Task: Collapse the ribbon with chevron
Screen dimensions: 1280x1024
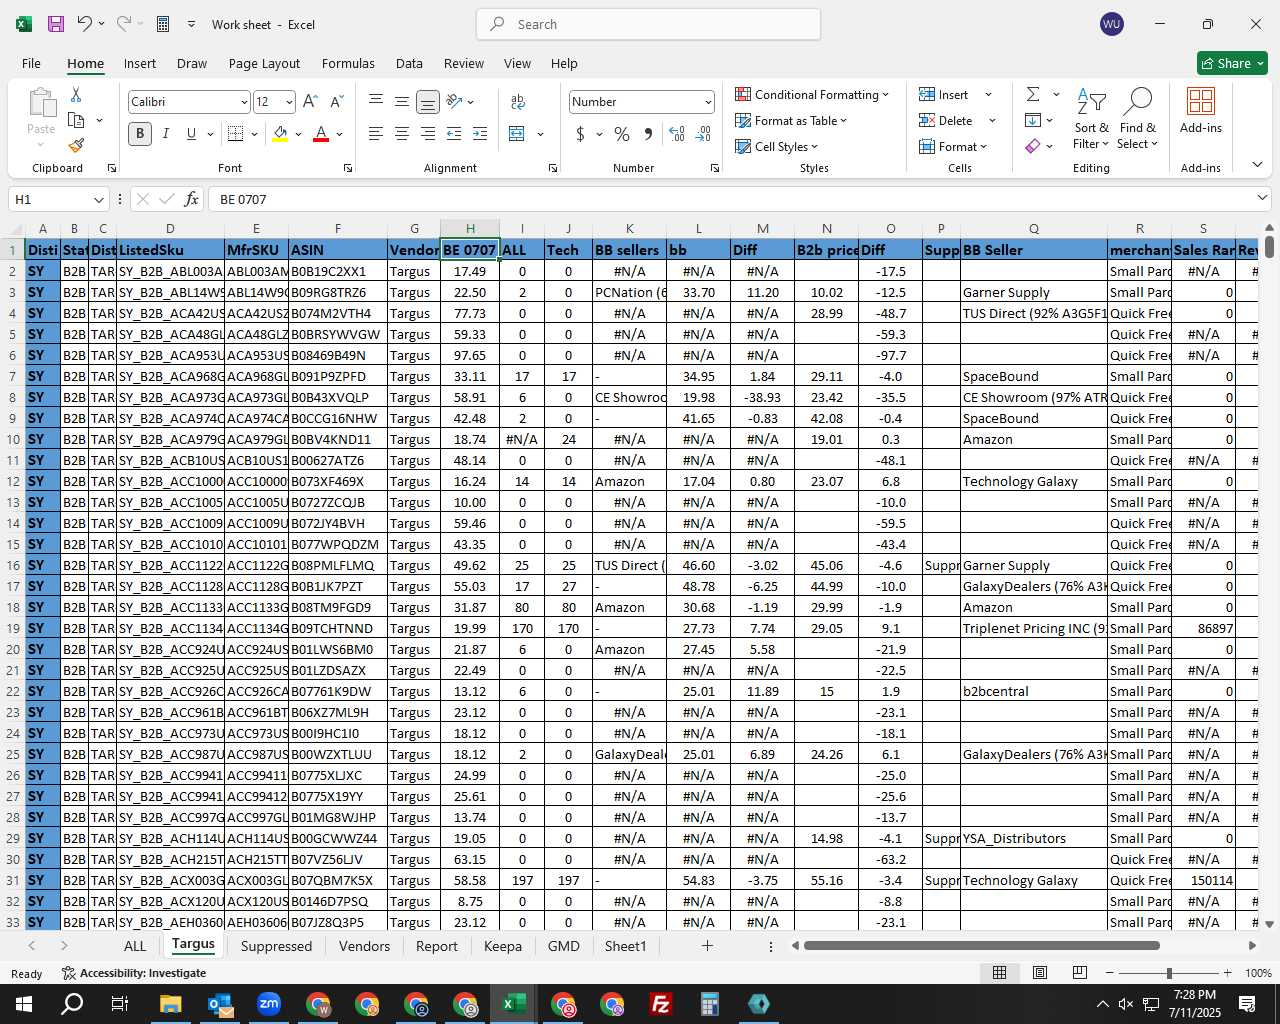Action: point(1257,165)
